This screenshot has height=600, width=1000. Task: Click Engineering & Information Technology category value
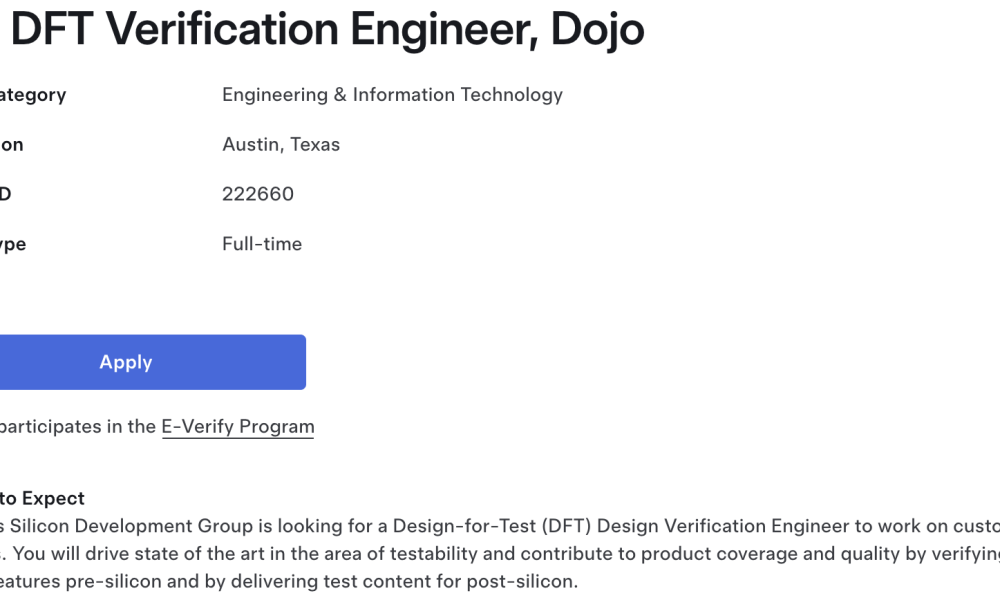tap(392, 95)
